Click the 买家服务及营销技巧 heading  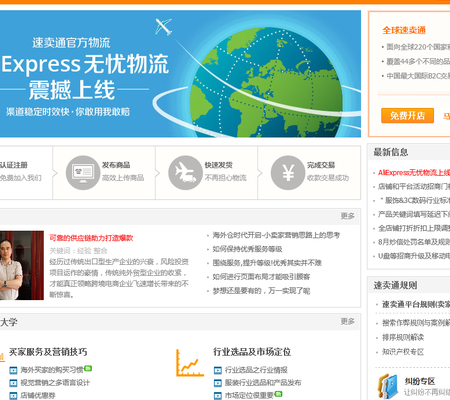(48, 352)
